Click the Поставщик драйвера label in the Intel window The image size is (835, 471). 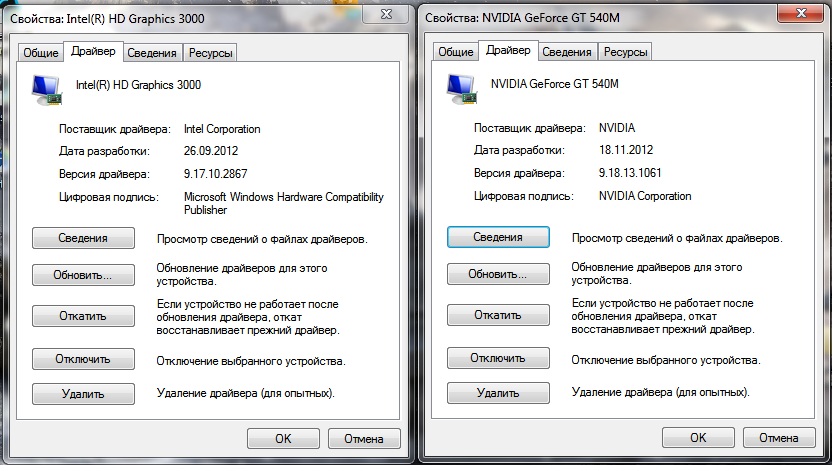pyautogui.click(x=114, y=129)
